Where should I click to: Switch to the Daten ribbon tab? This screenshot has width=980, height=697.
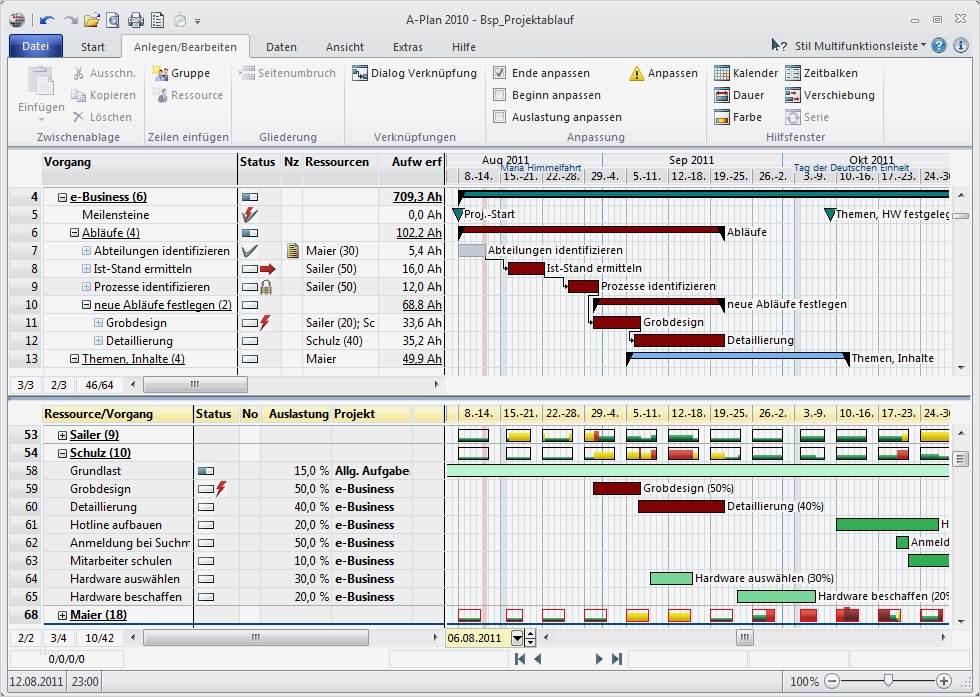(x=281, y=47)
